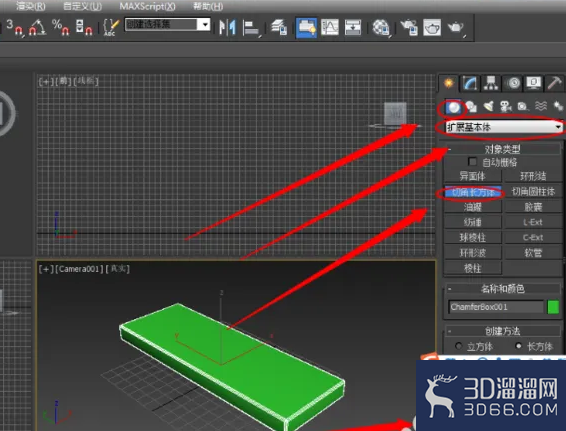Switch to the Motion panel tab

(513, 83)
